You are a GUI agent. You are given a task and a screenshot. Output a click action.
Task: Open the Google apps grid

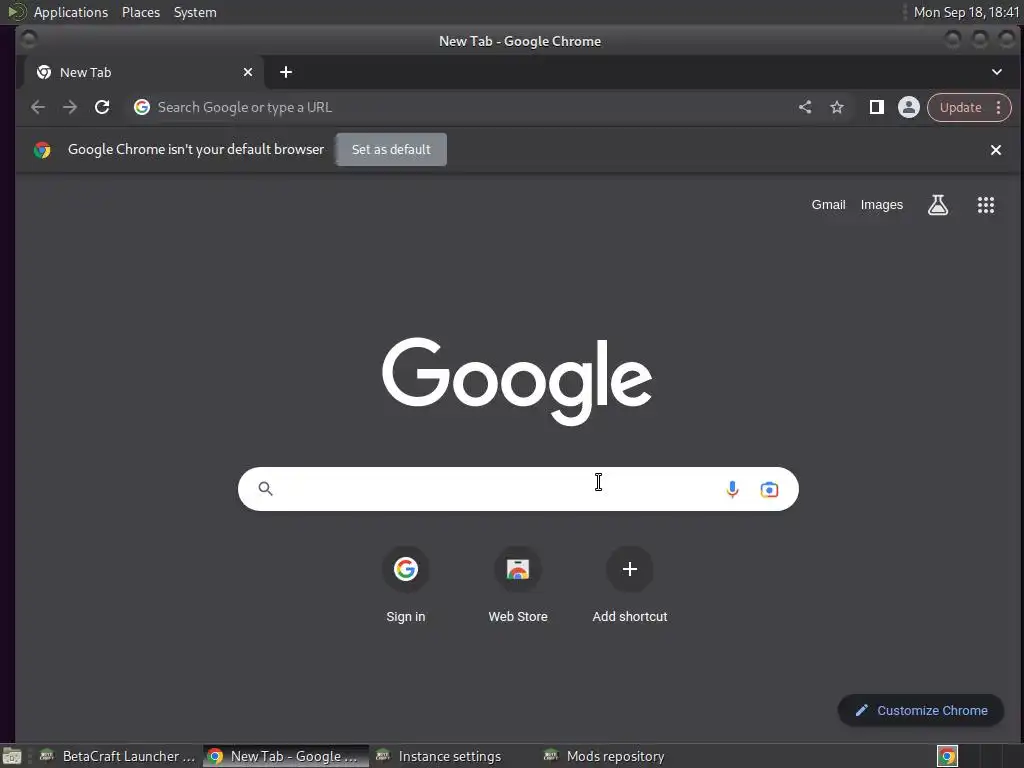(x=985, y=205)
